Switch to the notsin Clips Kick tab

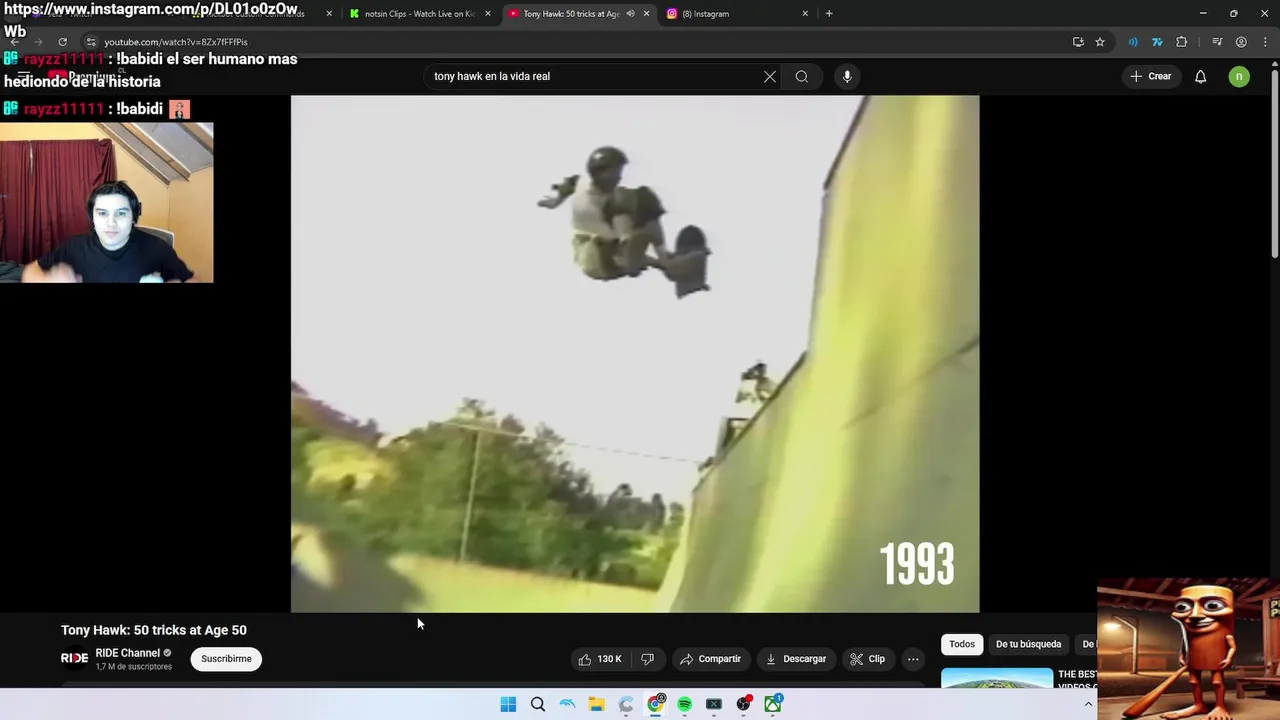click(420, 14)
